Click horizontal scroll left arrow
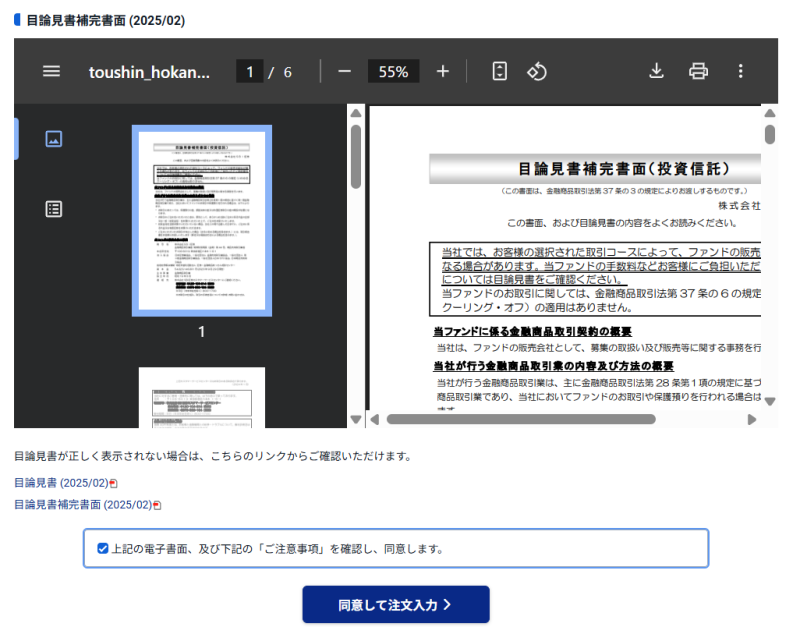 375,419
